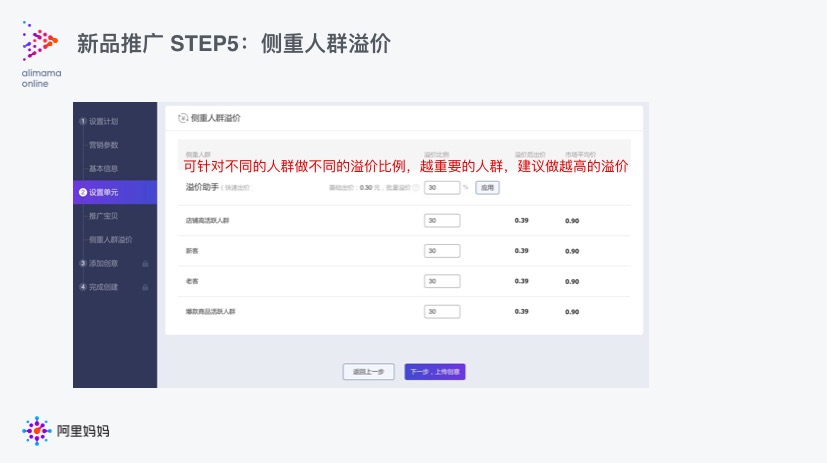The height and width of the screenshot is (463, 827).
Task: Click the 老客 row label
Action: tap(192, 281)
